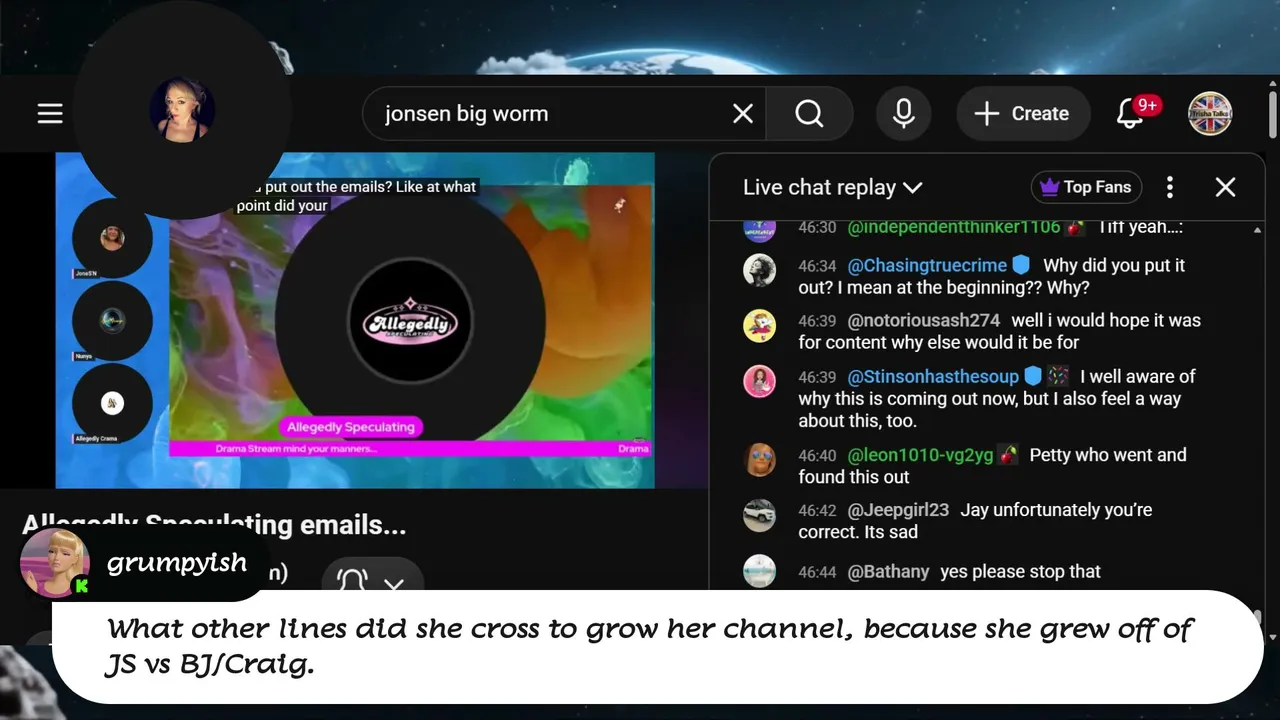
Task: Expand the Live chat replay dropdown
Action: pyautogui.click(x=832, y=187)
